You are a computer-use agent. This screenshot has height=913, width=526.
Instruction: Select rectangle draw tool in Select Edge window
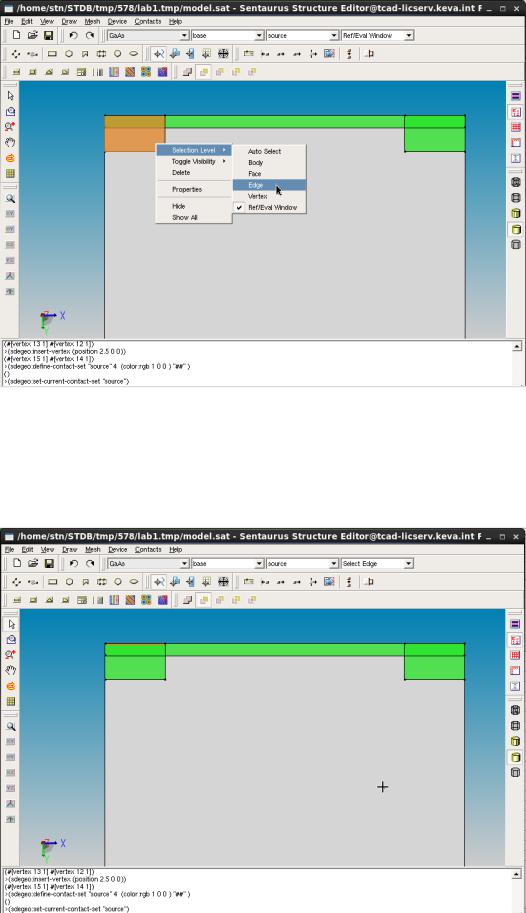(x=52, y=582)
